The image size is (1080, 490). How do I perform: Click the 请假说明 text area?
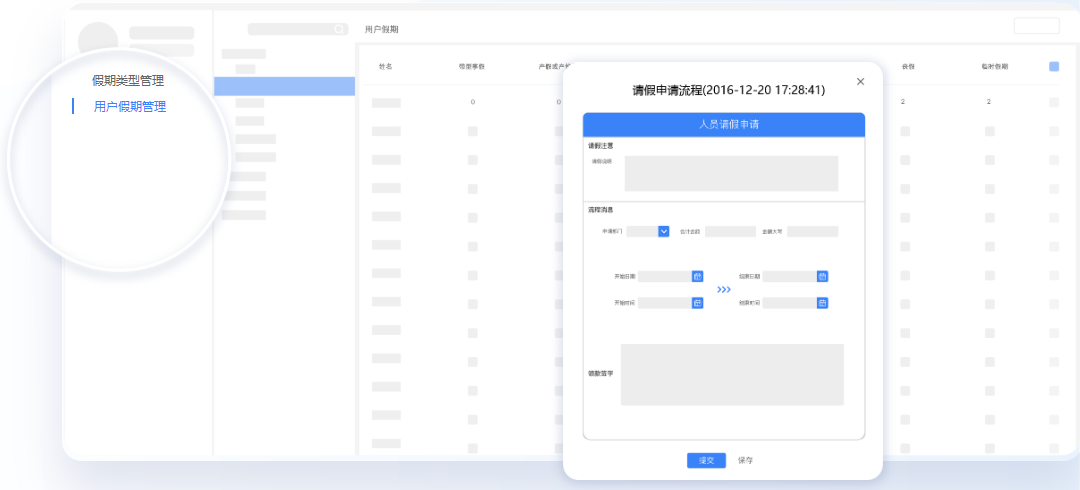pyautogui.click(x=731, y=173)
